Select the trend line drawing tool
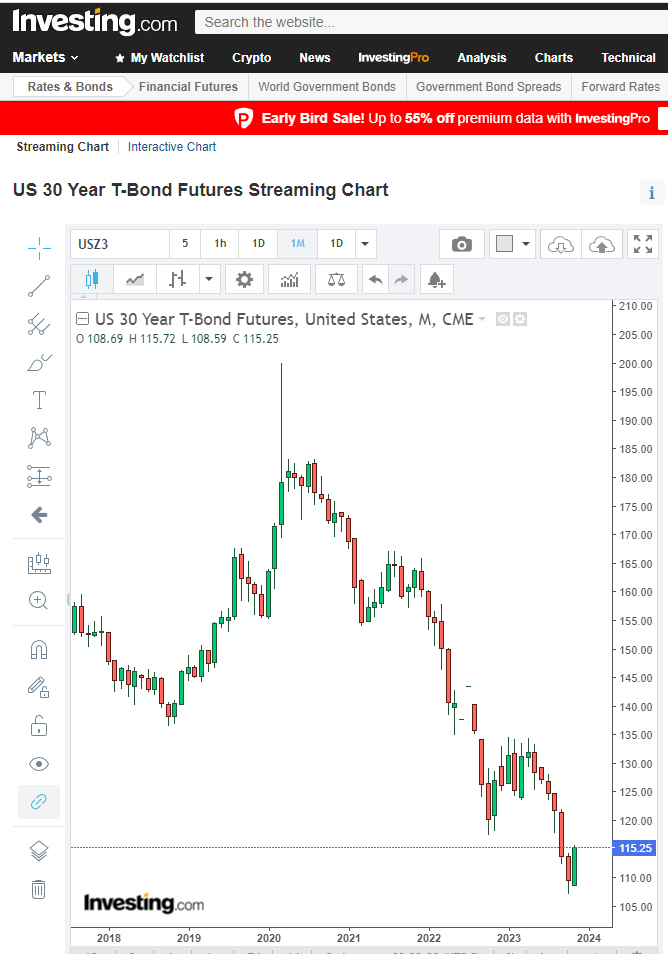 tap(39, 286)
